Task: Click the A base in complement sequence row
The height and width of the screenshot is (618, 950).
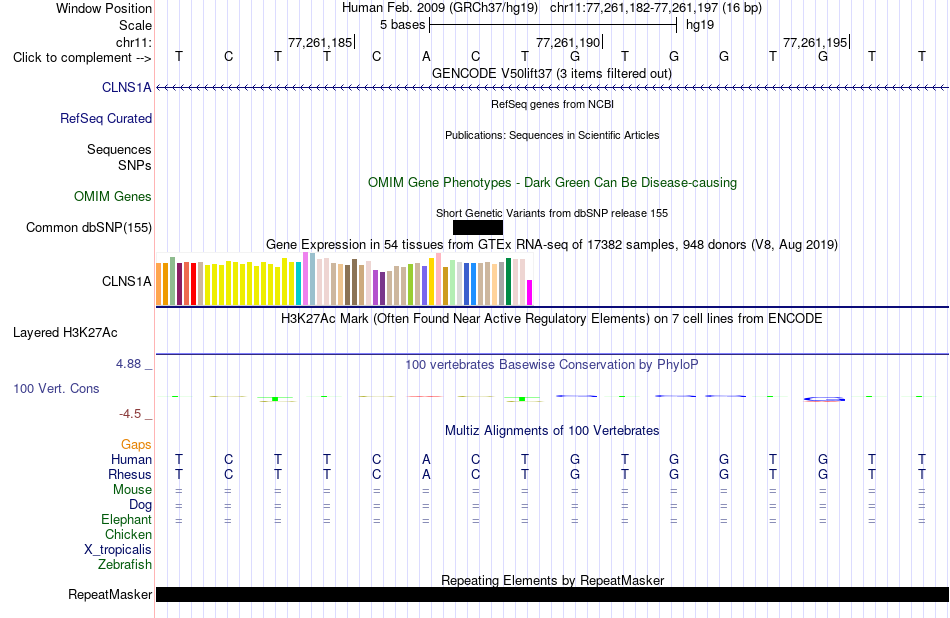Action: pyautogui.click(x=426, y=57)
